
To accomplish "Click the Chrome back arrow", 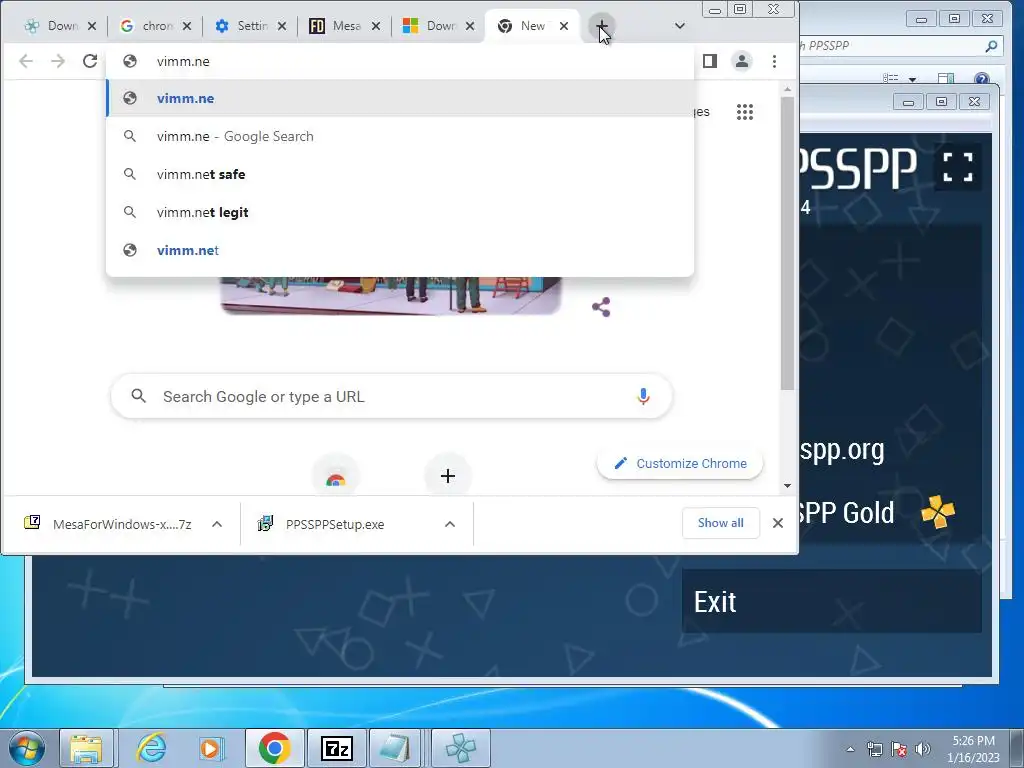I will tap(26, 61).
